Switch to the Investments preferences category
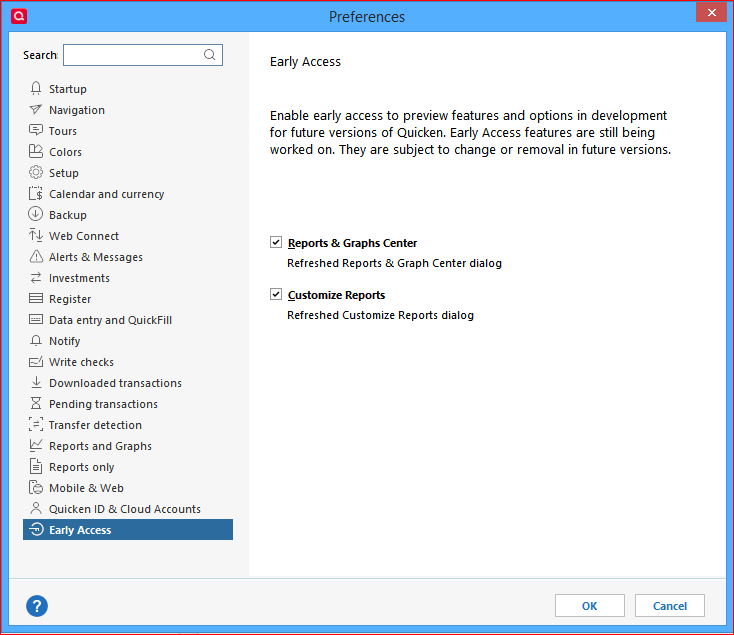The height and width of the screenshot is (635, 734). [x=79, y=278]
